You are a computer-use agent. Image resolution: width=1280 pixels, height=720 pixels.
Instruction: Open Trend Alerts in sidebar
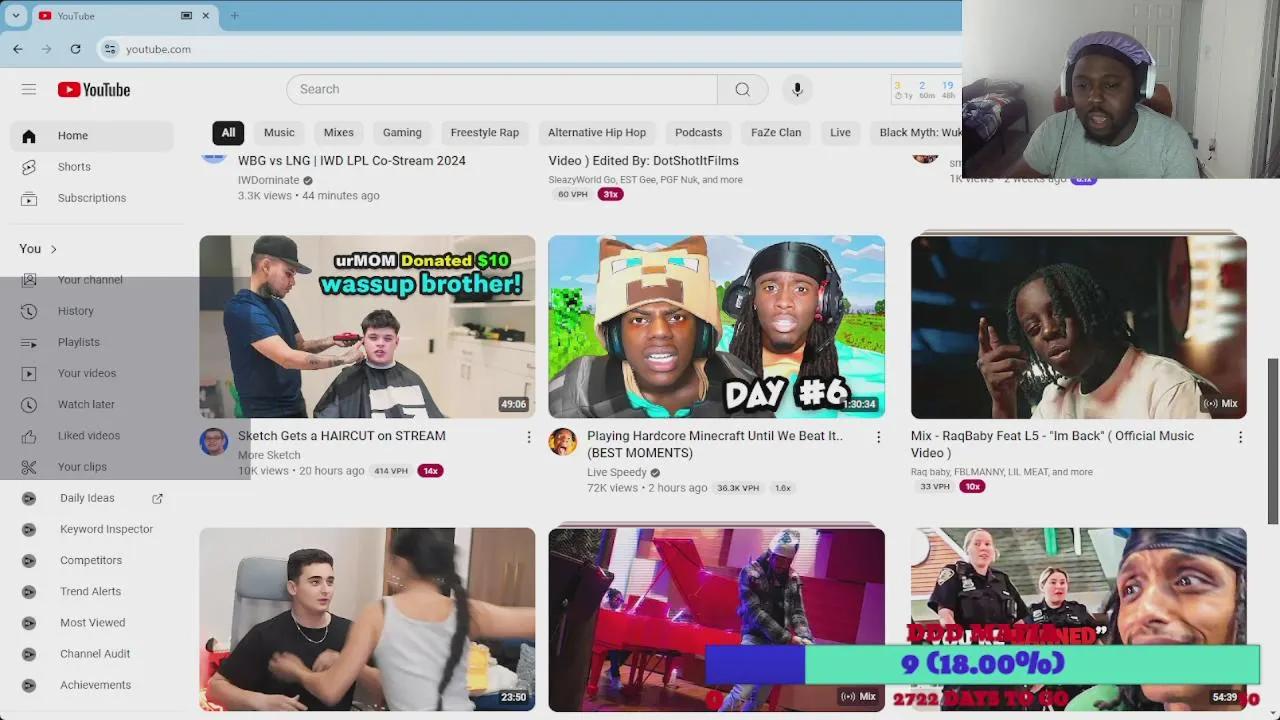(92, 591)
